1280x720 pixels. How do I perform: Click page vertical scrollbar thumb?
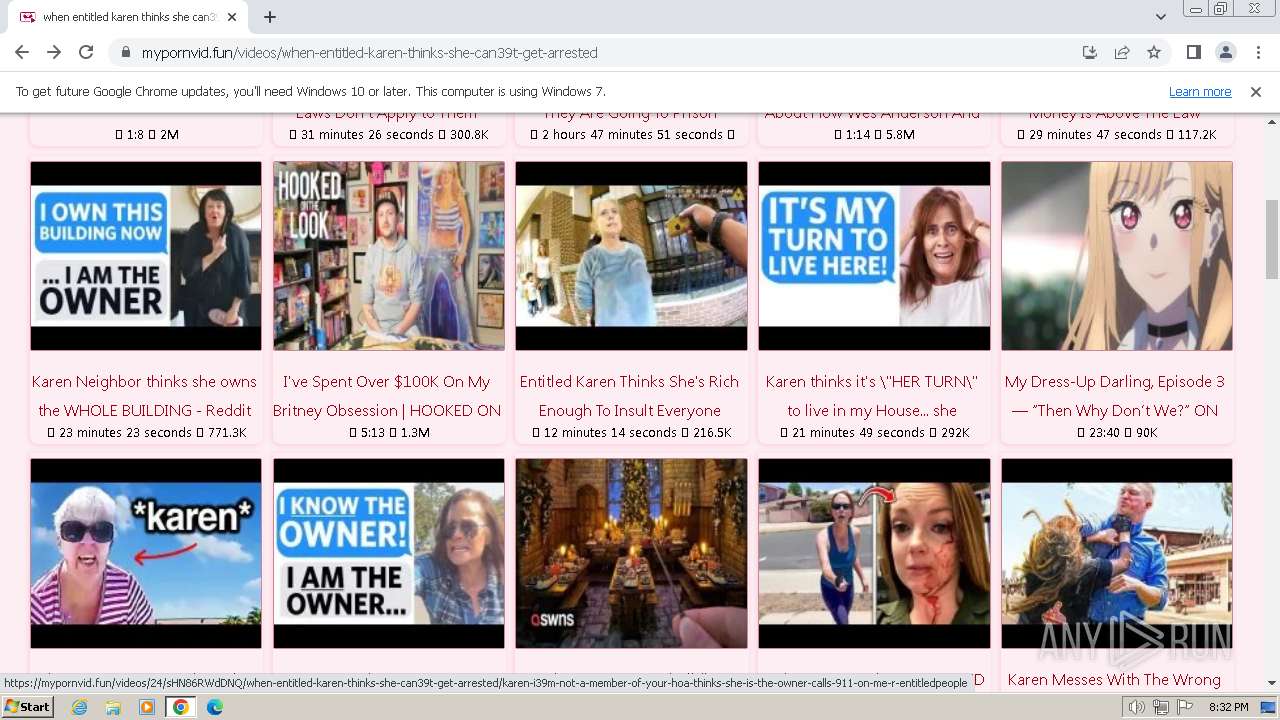coord(1271,239)
